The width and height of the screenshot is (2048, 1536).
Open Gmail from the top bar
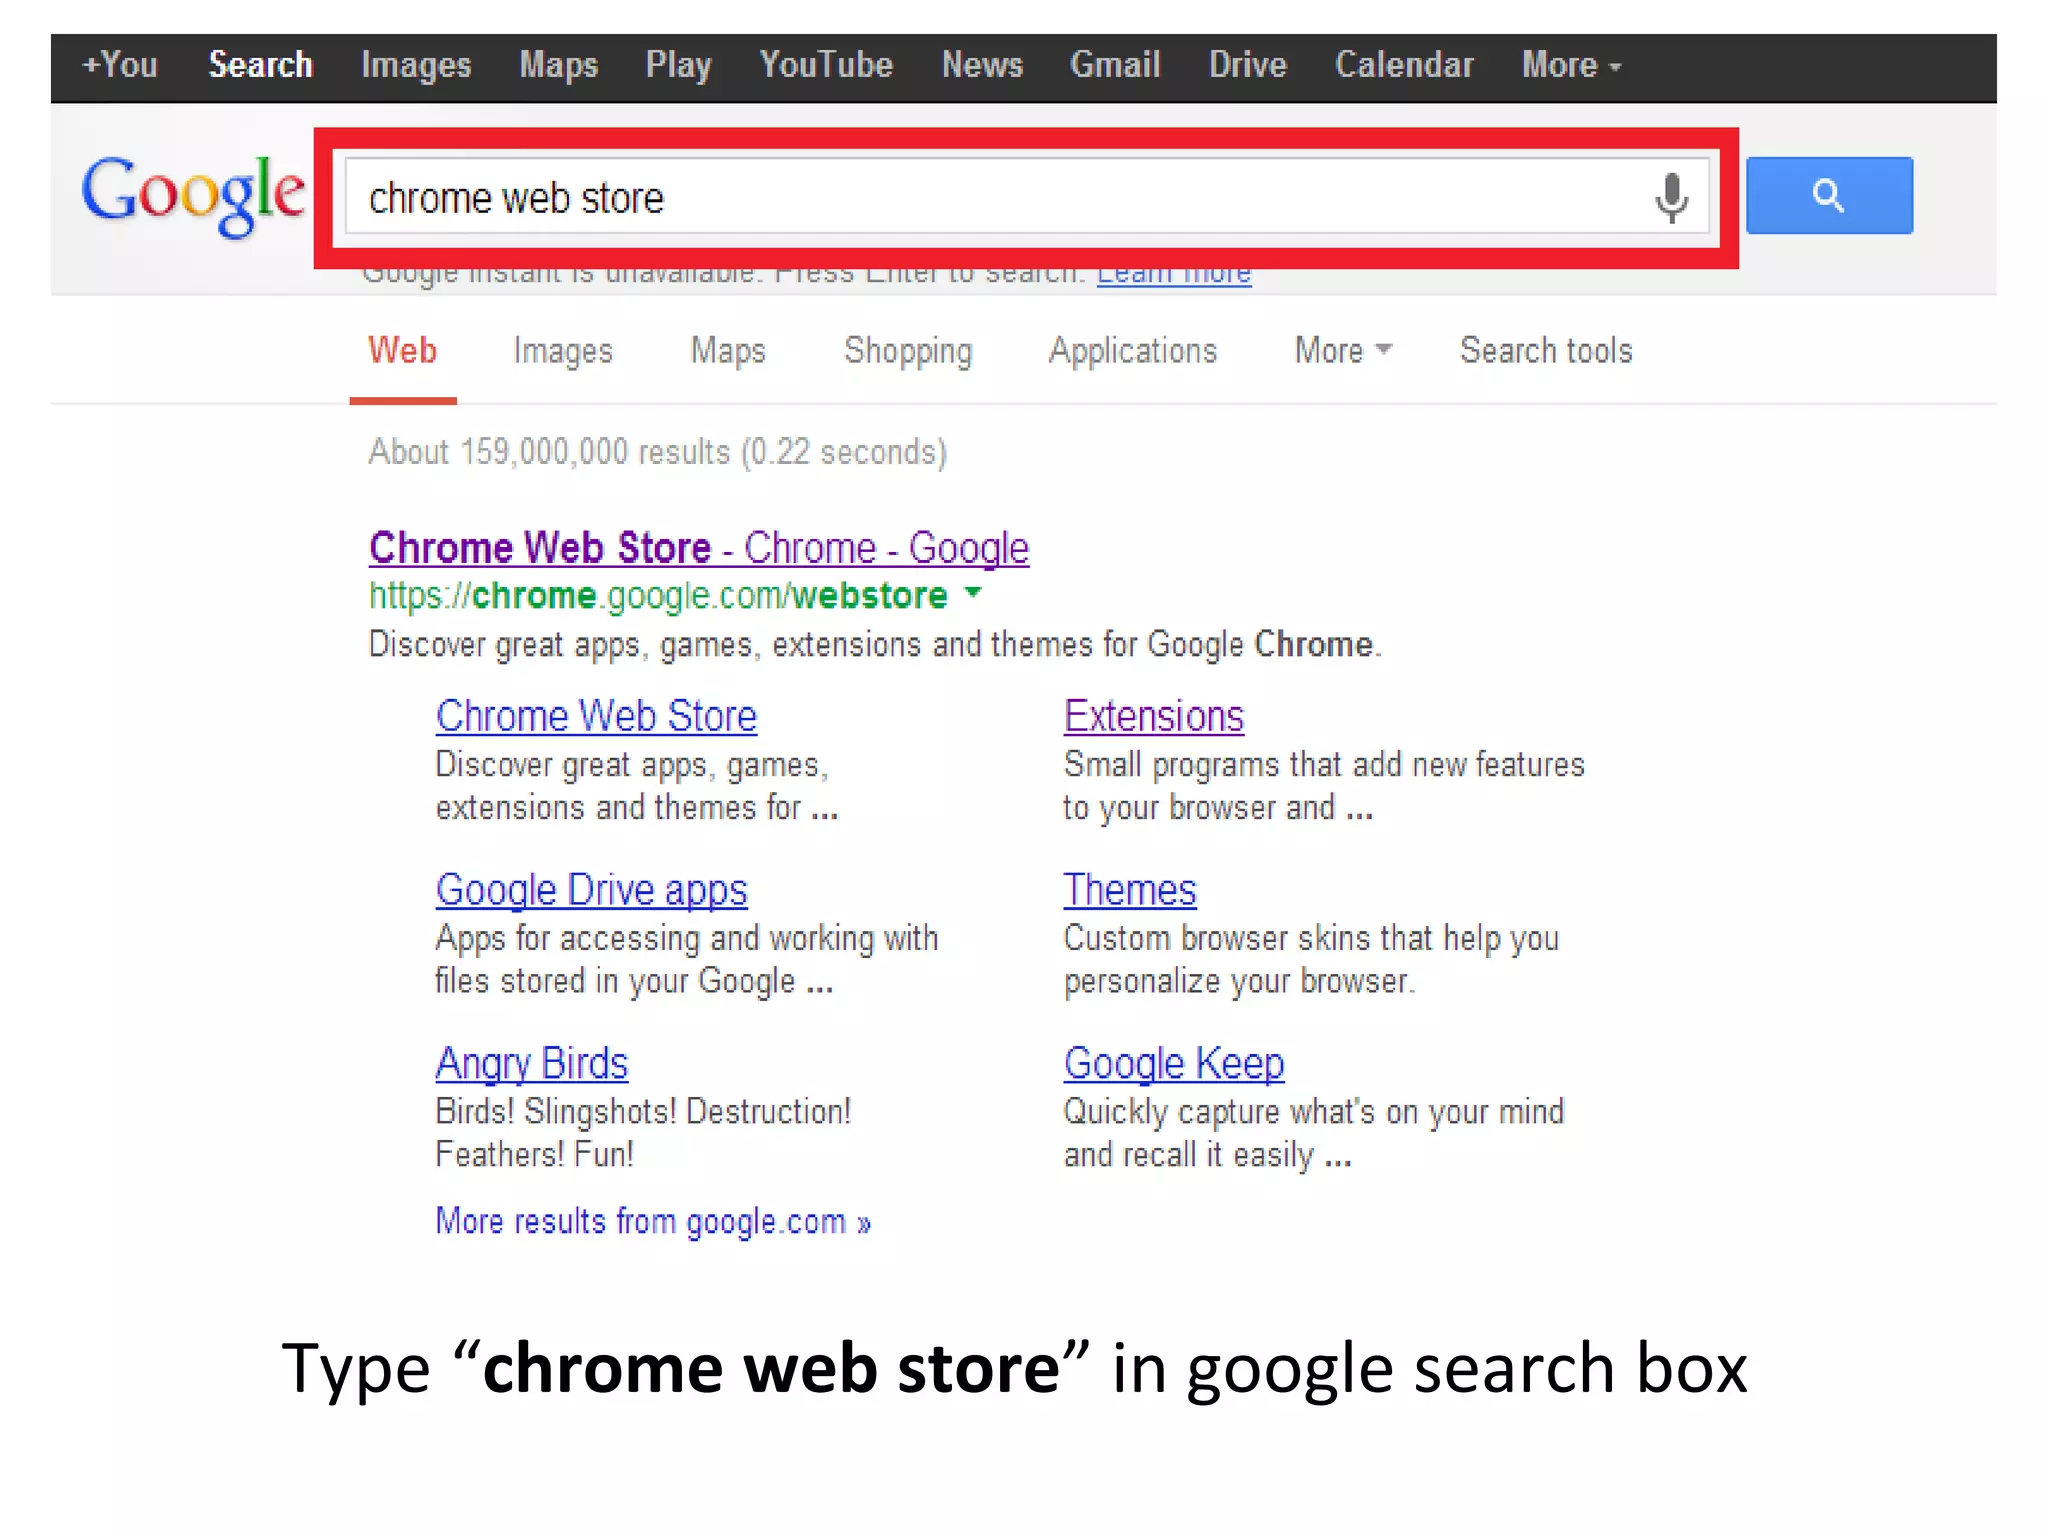point(1115,65)
